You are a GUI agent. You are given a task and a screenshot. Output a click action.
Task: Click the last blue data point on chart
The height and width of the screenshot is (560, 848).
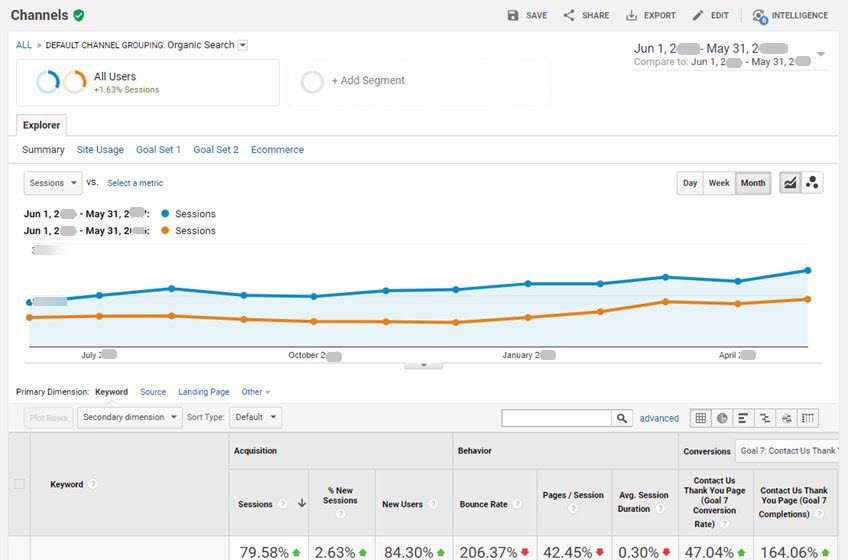pyautogui.click(x=807, y=270)
